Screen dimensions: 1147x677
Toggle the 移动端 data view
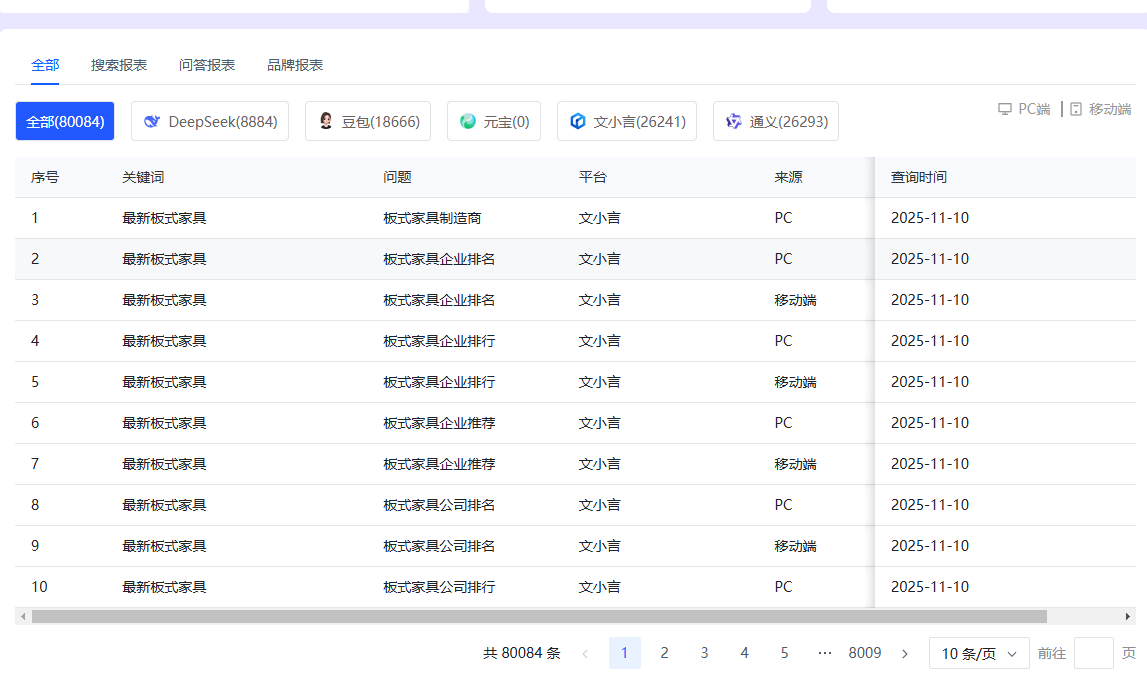1098,109
